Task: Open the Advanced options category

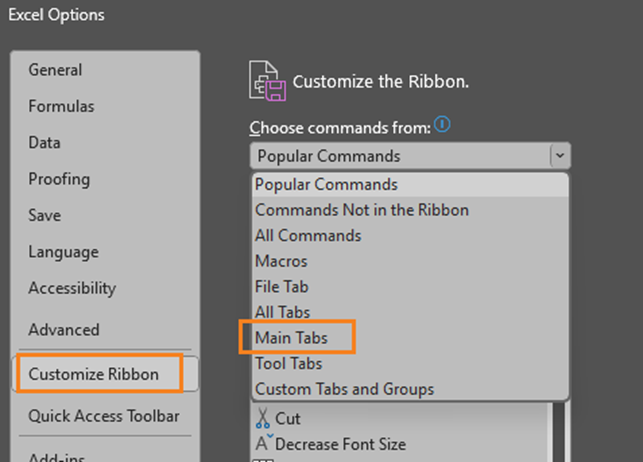Action: tap(105, 330)
